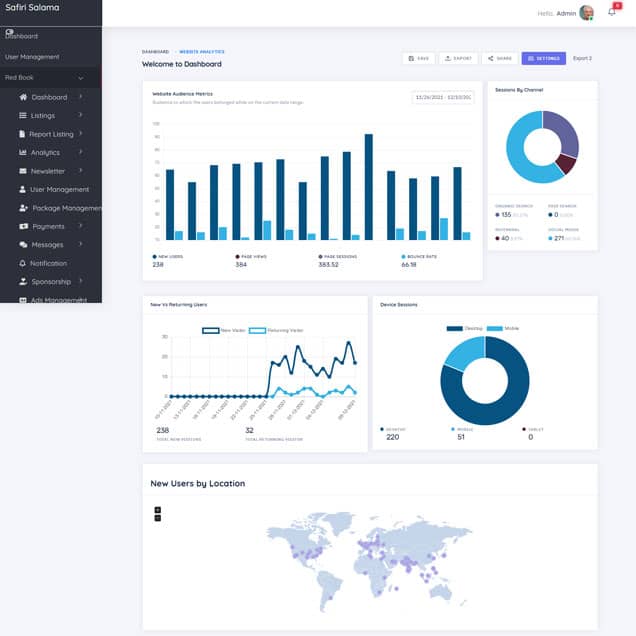Click the Share button
Image resolution: width=636 pixels, height=636 pixels.
500,58
